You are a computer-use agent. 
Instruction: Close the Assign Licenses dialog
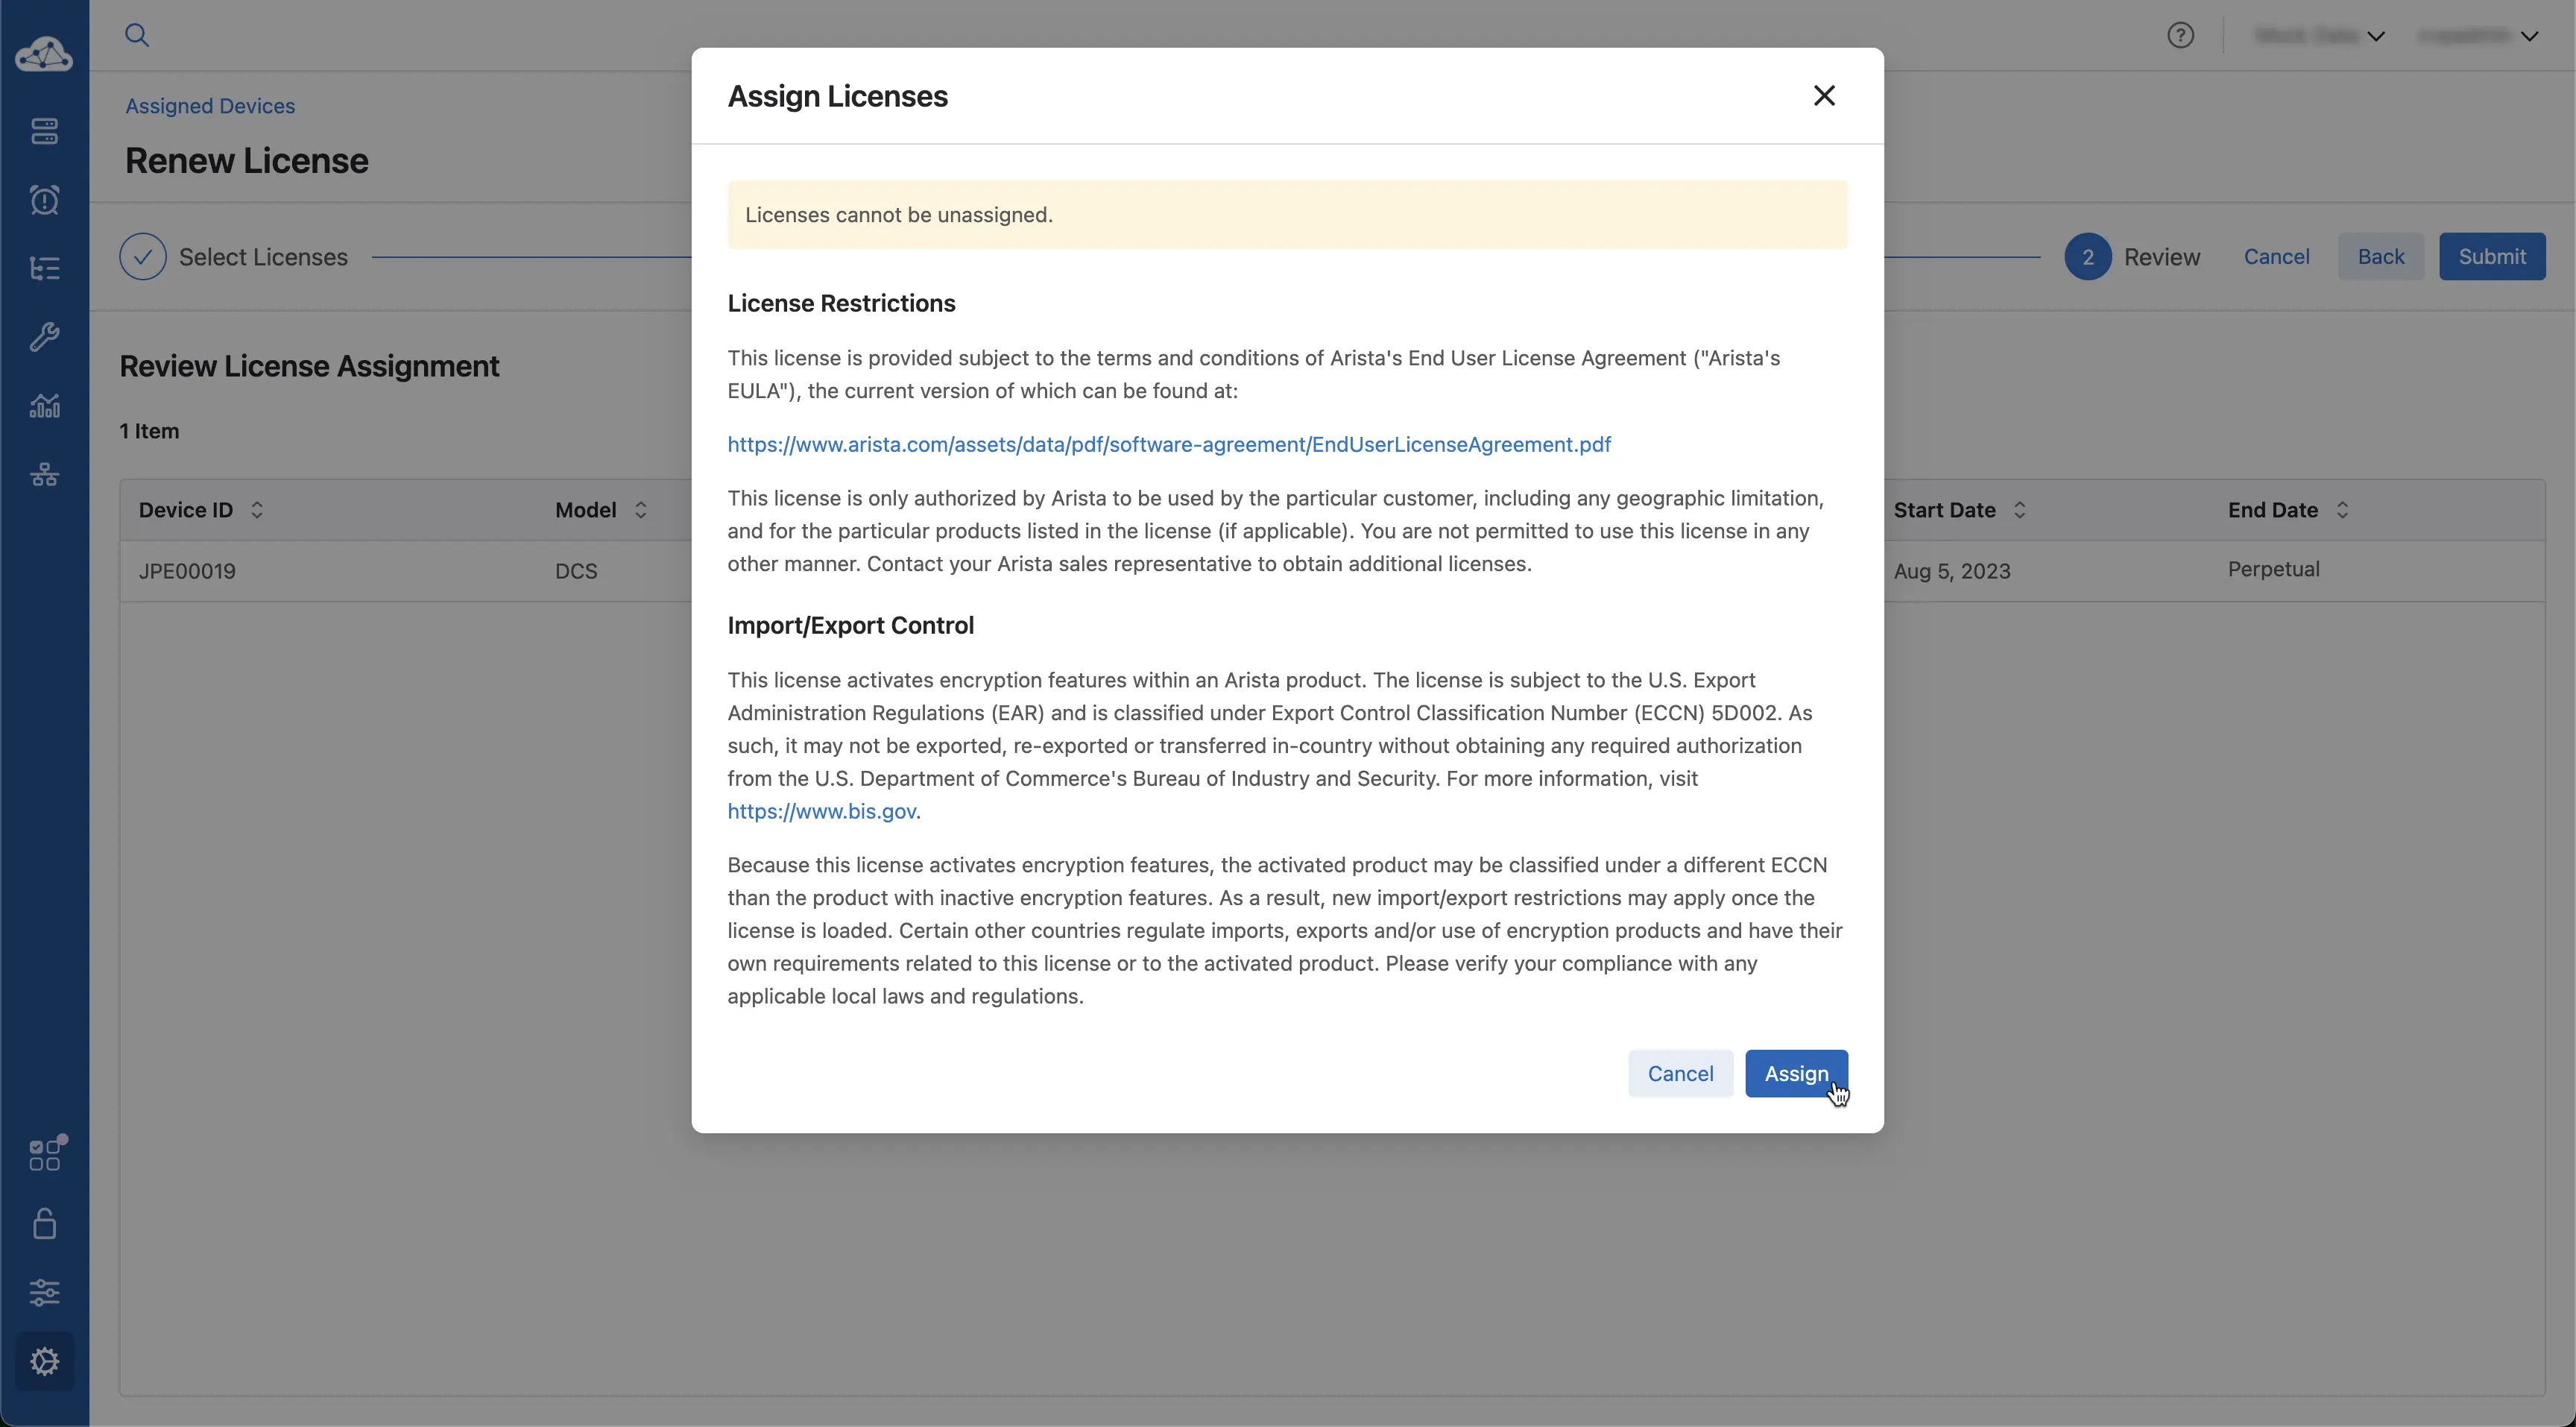click(x=1824, y=95)
